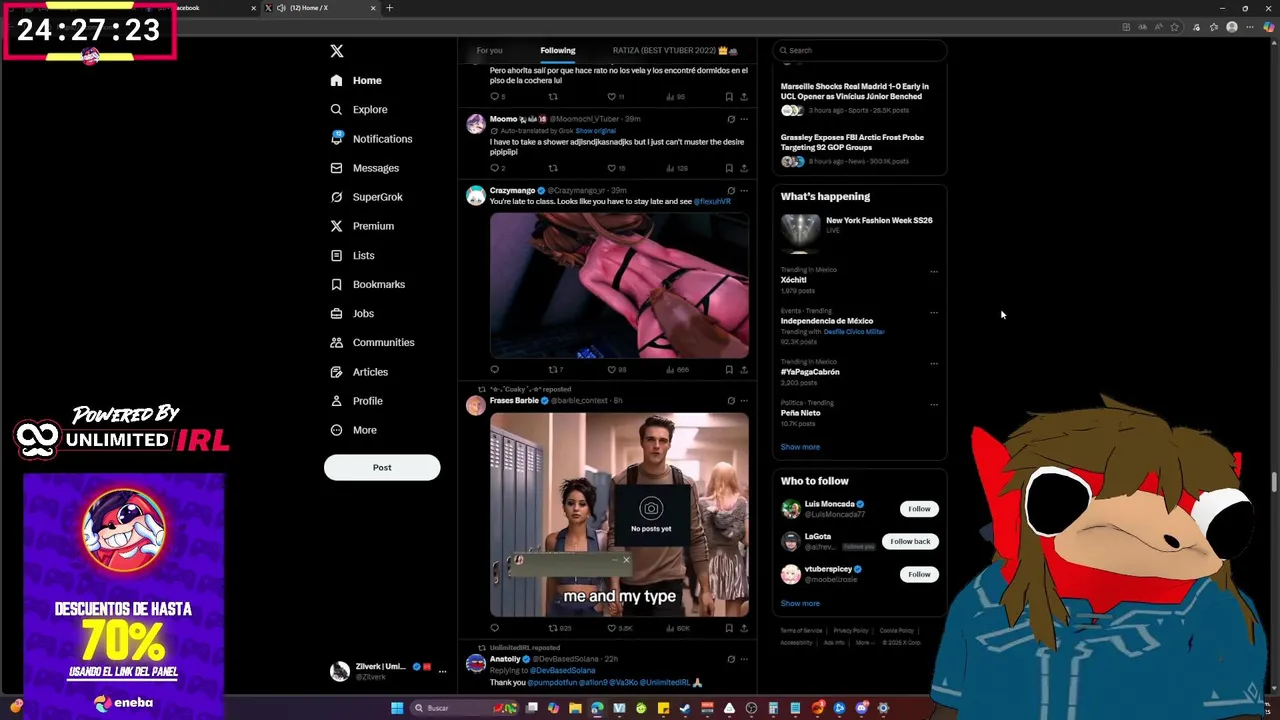Open more options on Crazymango post

(743, 190)
